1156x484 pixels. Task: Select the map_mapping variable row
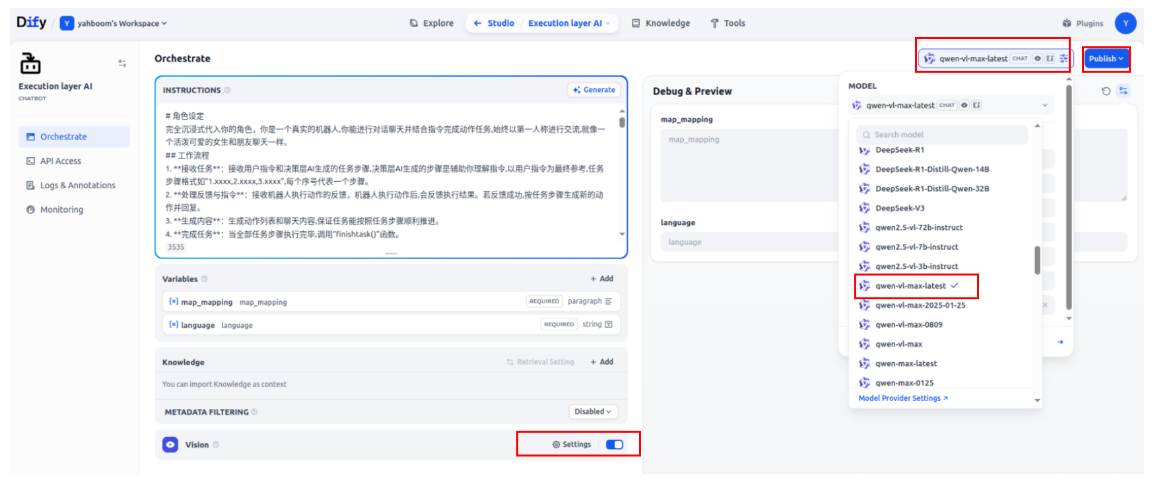(391, 302)
